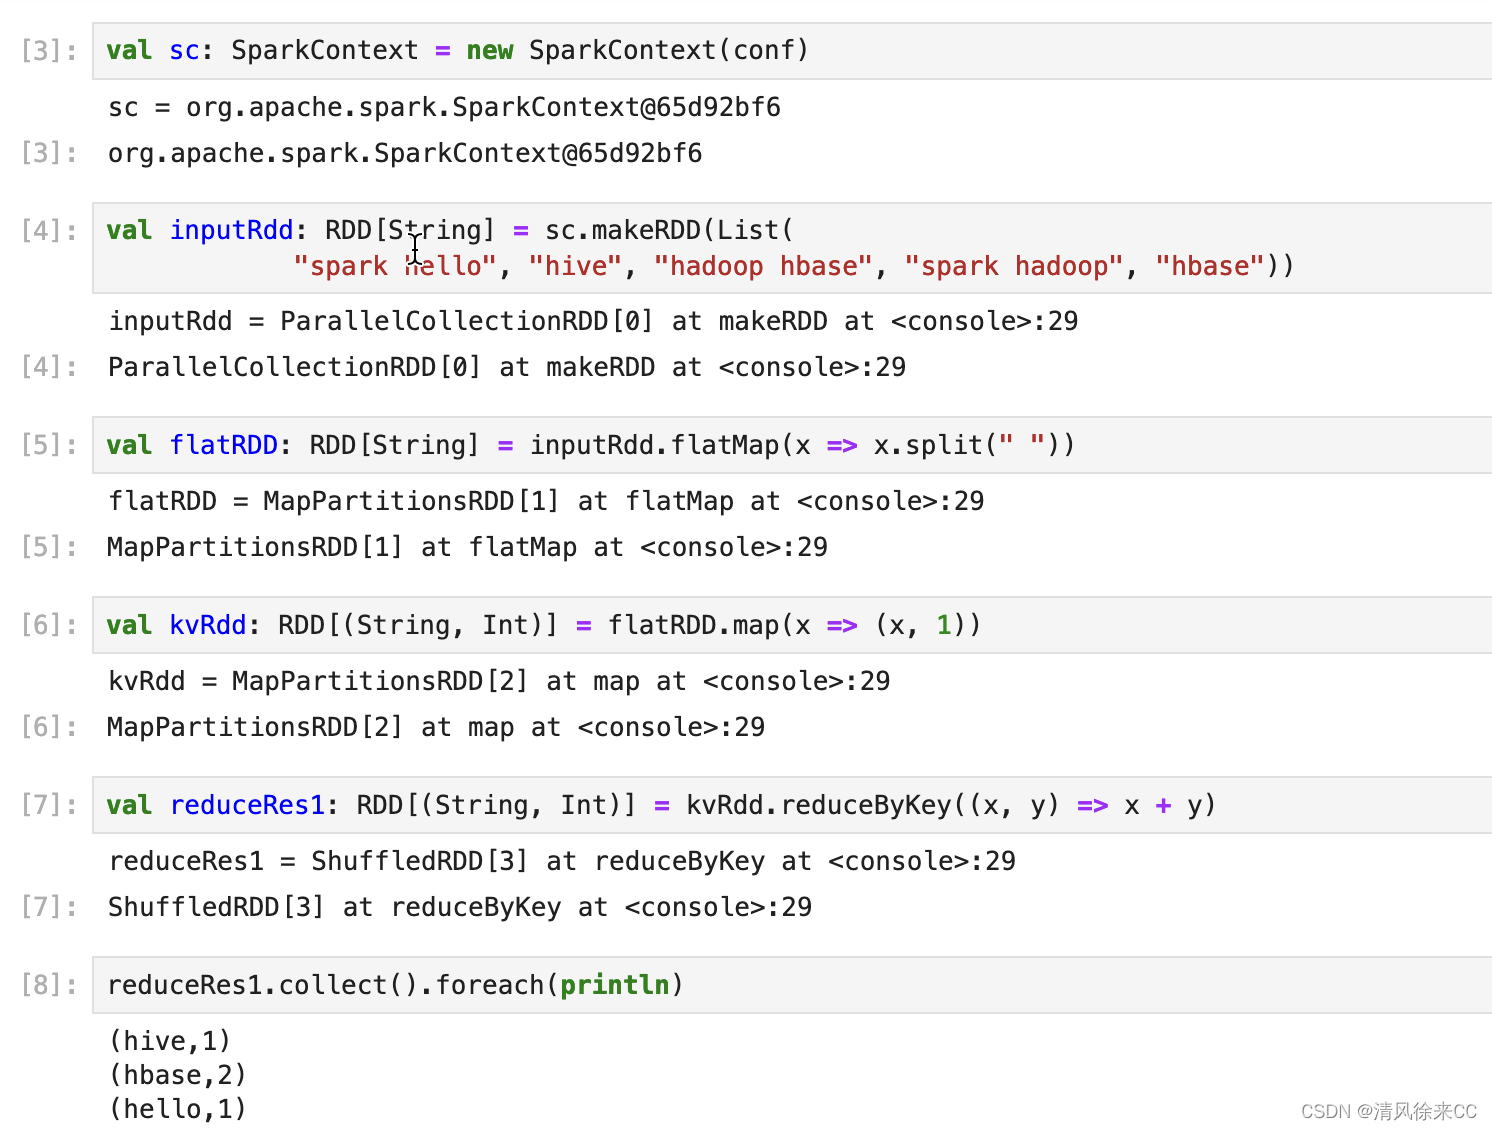Viewport: 1492px width, 1130px height.
Task: Click result line 'ParallelCollectionRDD[0] at makeRDD' beside output [4]
Action: [507, 367]
